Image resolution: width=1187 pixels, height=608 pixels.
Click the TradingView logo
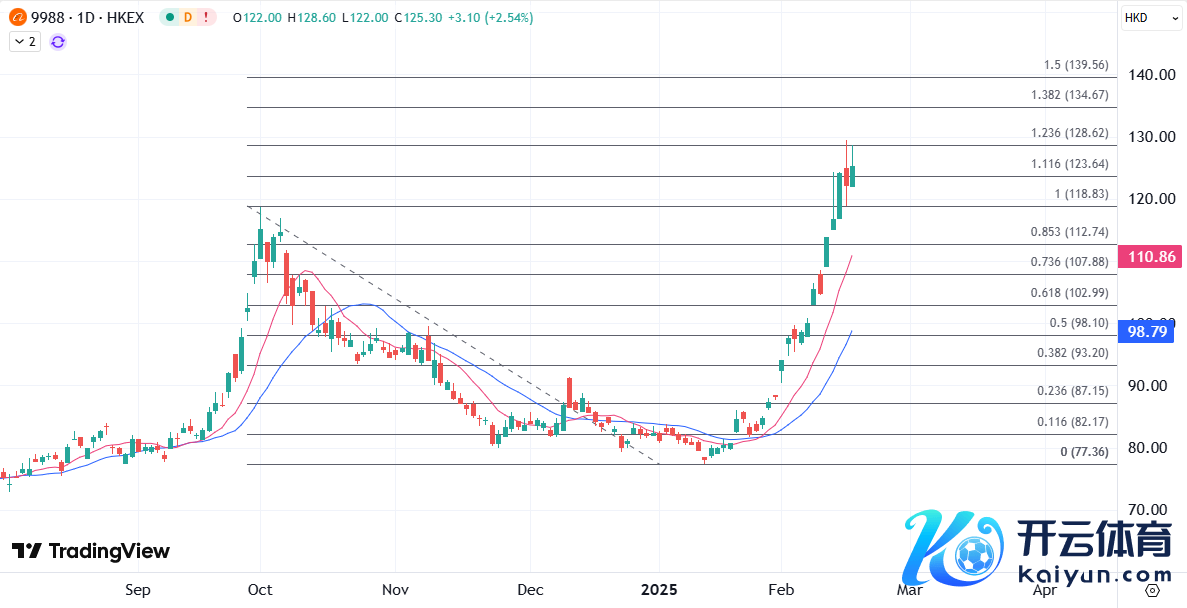coord(91,551)
